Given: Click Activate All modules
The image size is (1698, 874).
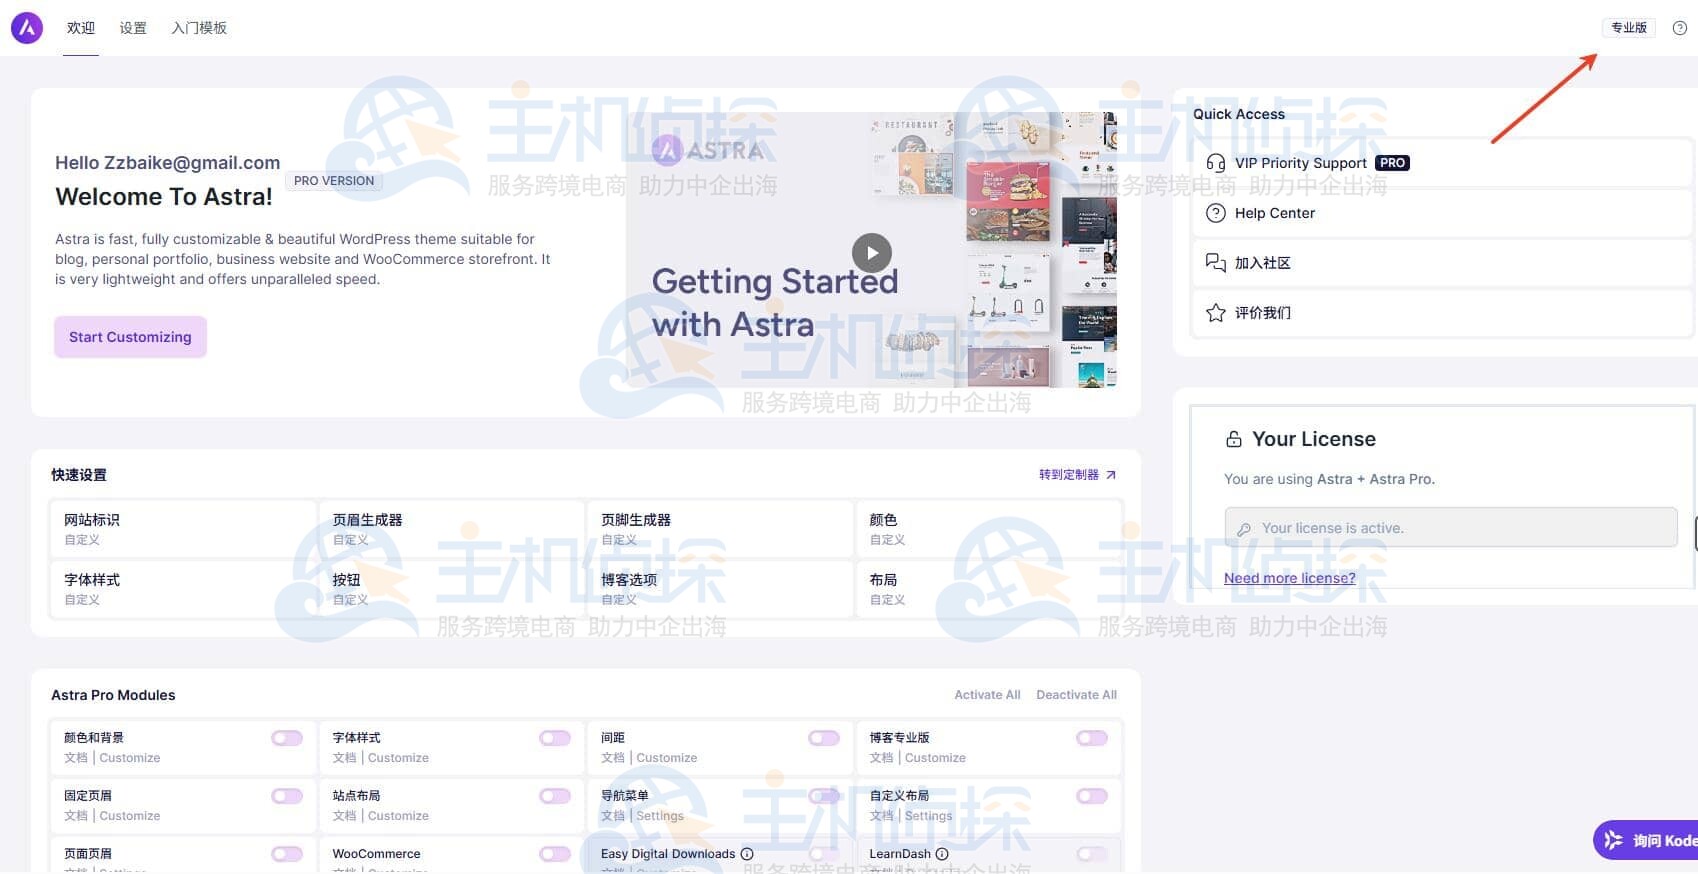Looking at the screenshot, I should (x=987, y=695).
